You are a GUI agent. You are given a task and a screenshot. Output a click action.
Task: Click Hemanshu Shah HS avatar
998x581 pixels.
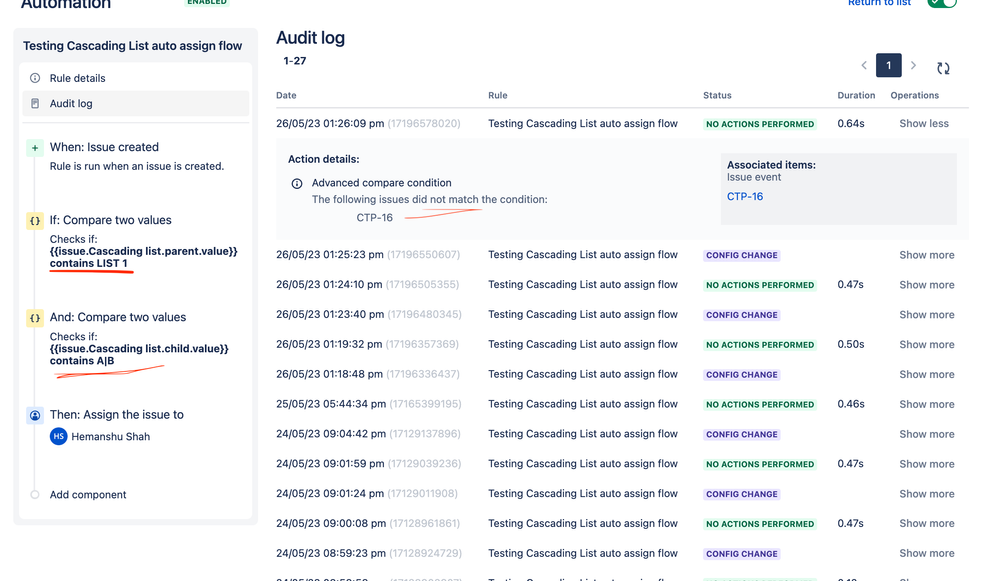tap(59, 437)
